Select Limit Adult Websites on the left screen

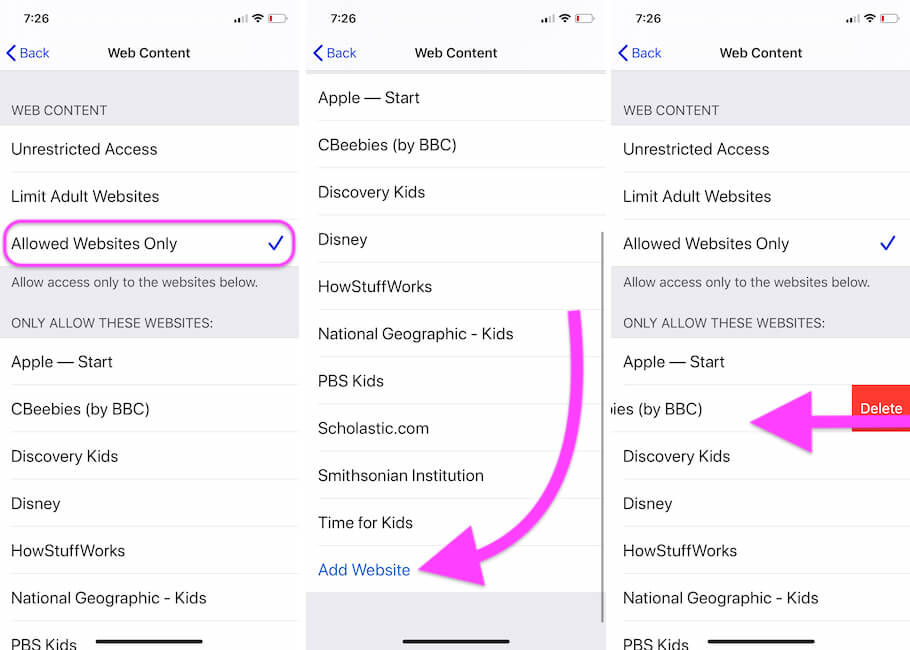pyautogui.click(x=150, y=196)
